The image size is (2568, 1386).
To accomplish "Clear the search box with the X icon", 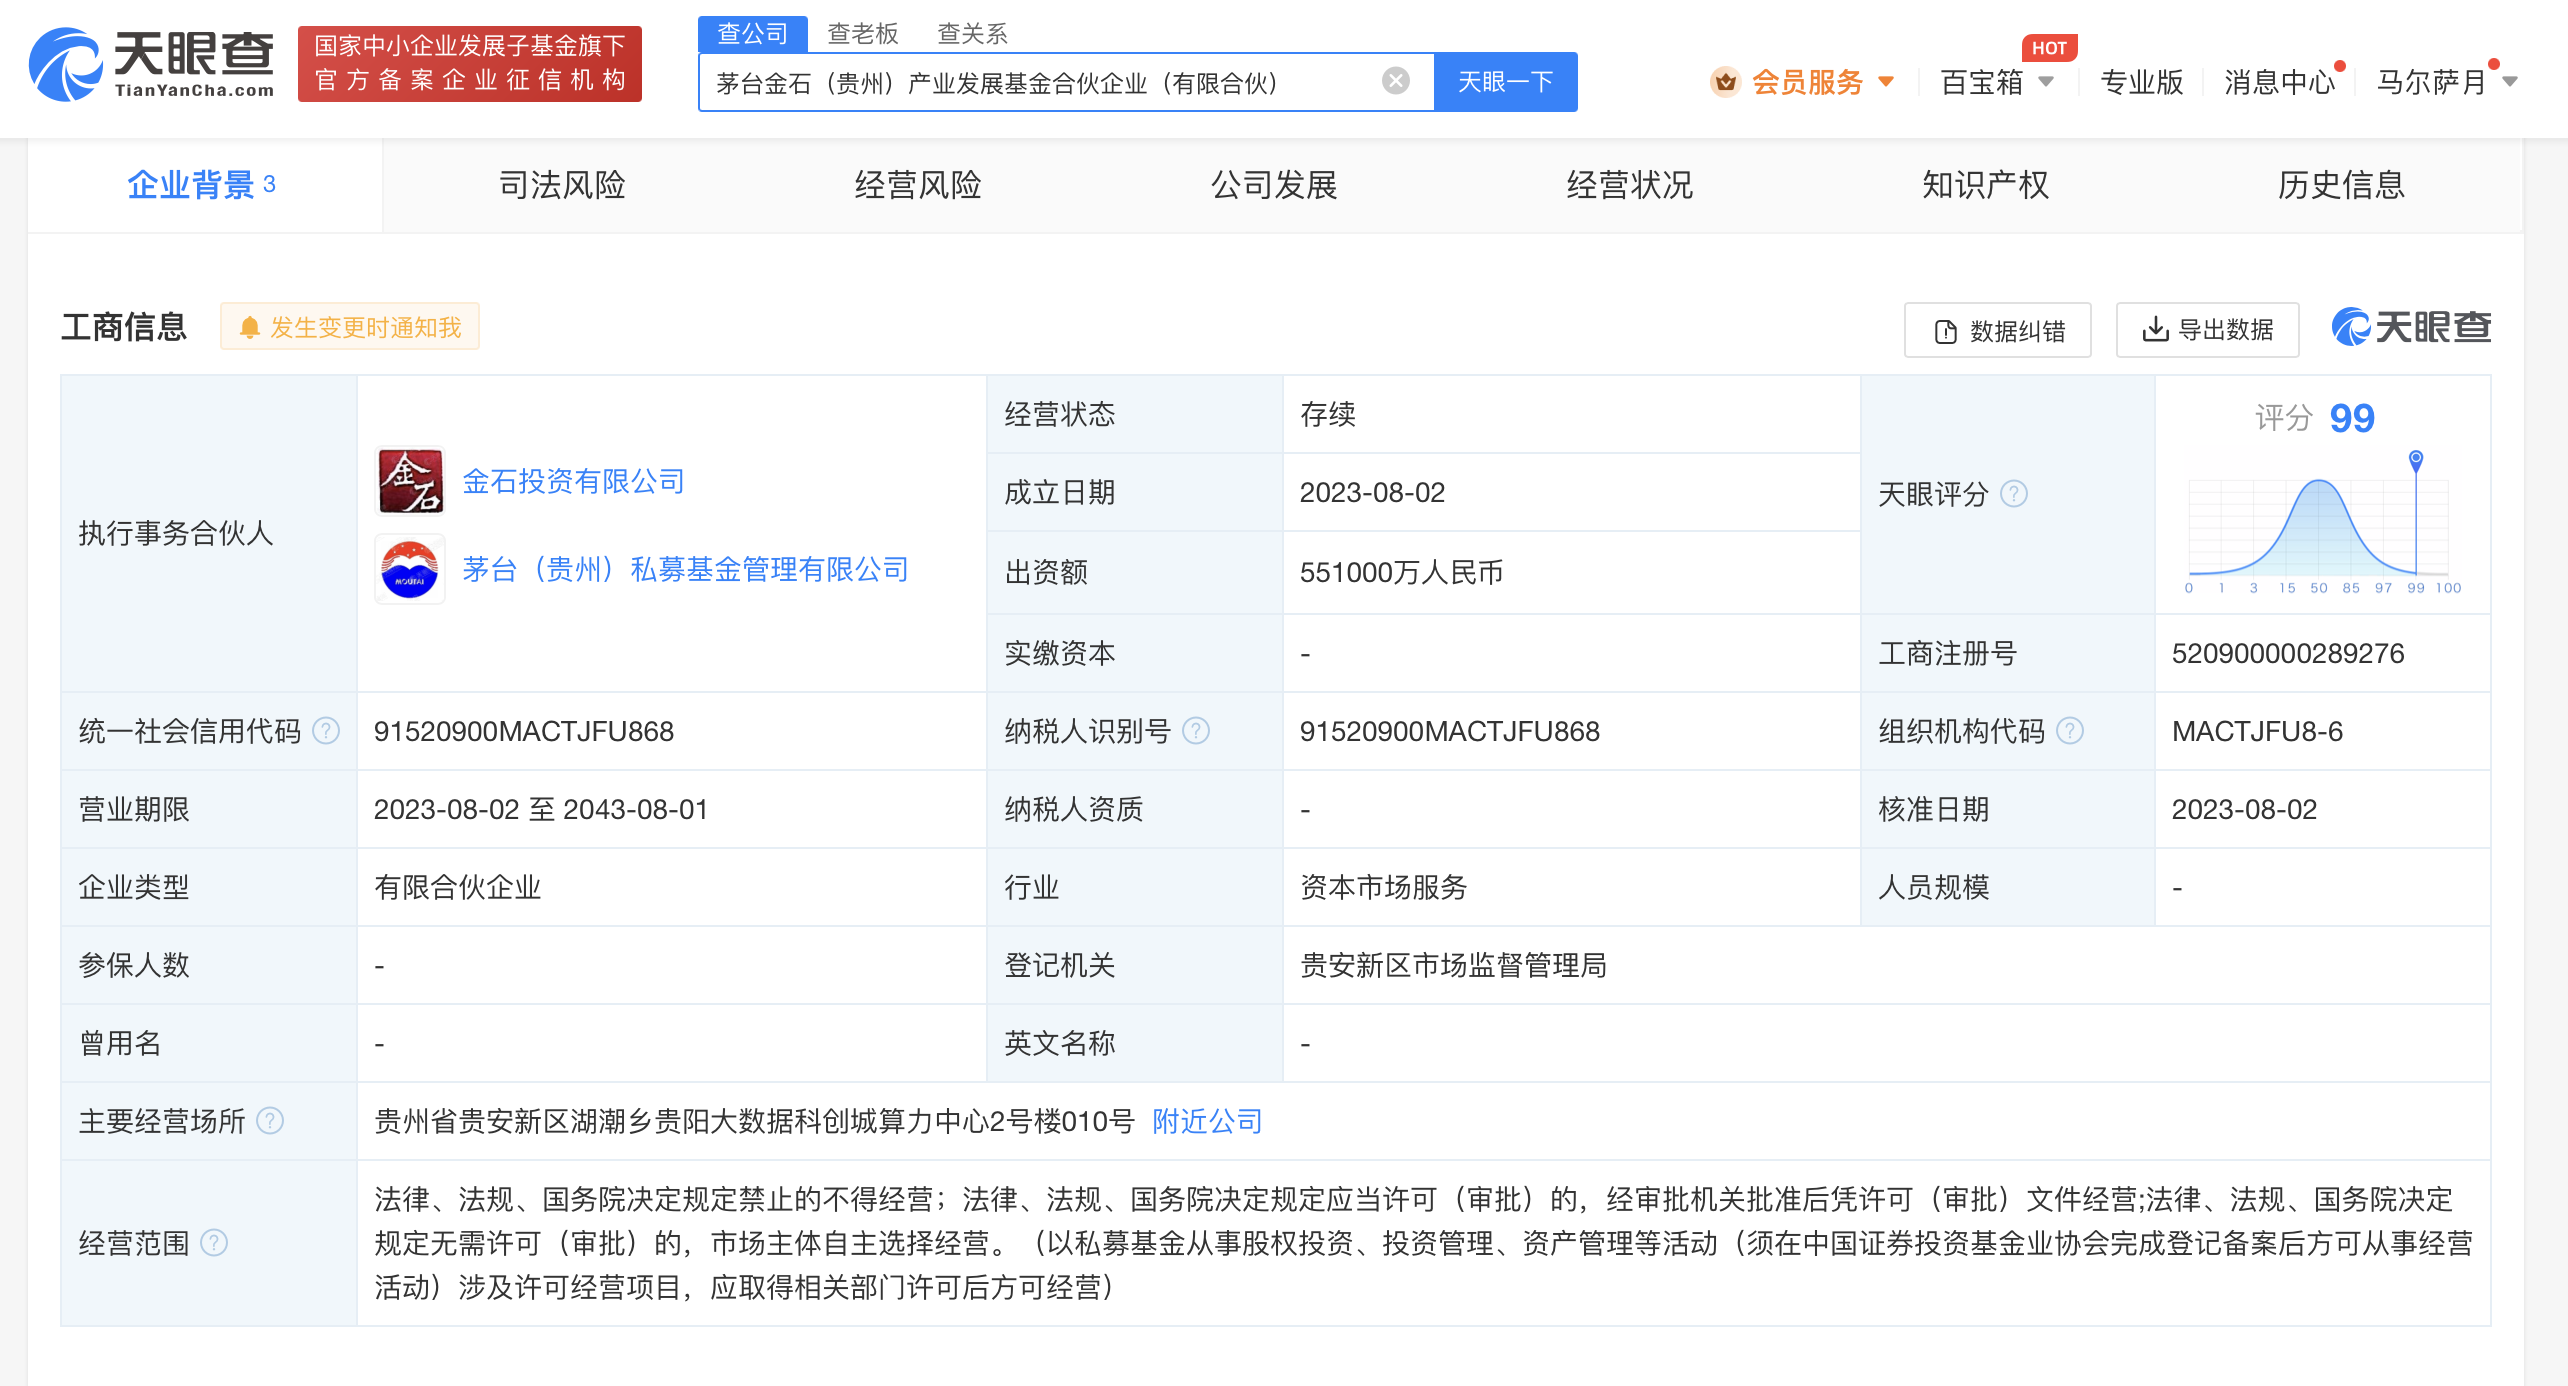I will [1395, 81].
